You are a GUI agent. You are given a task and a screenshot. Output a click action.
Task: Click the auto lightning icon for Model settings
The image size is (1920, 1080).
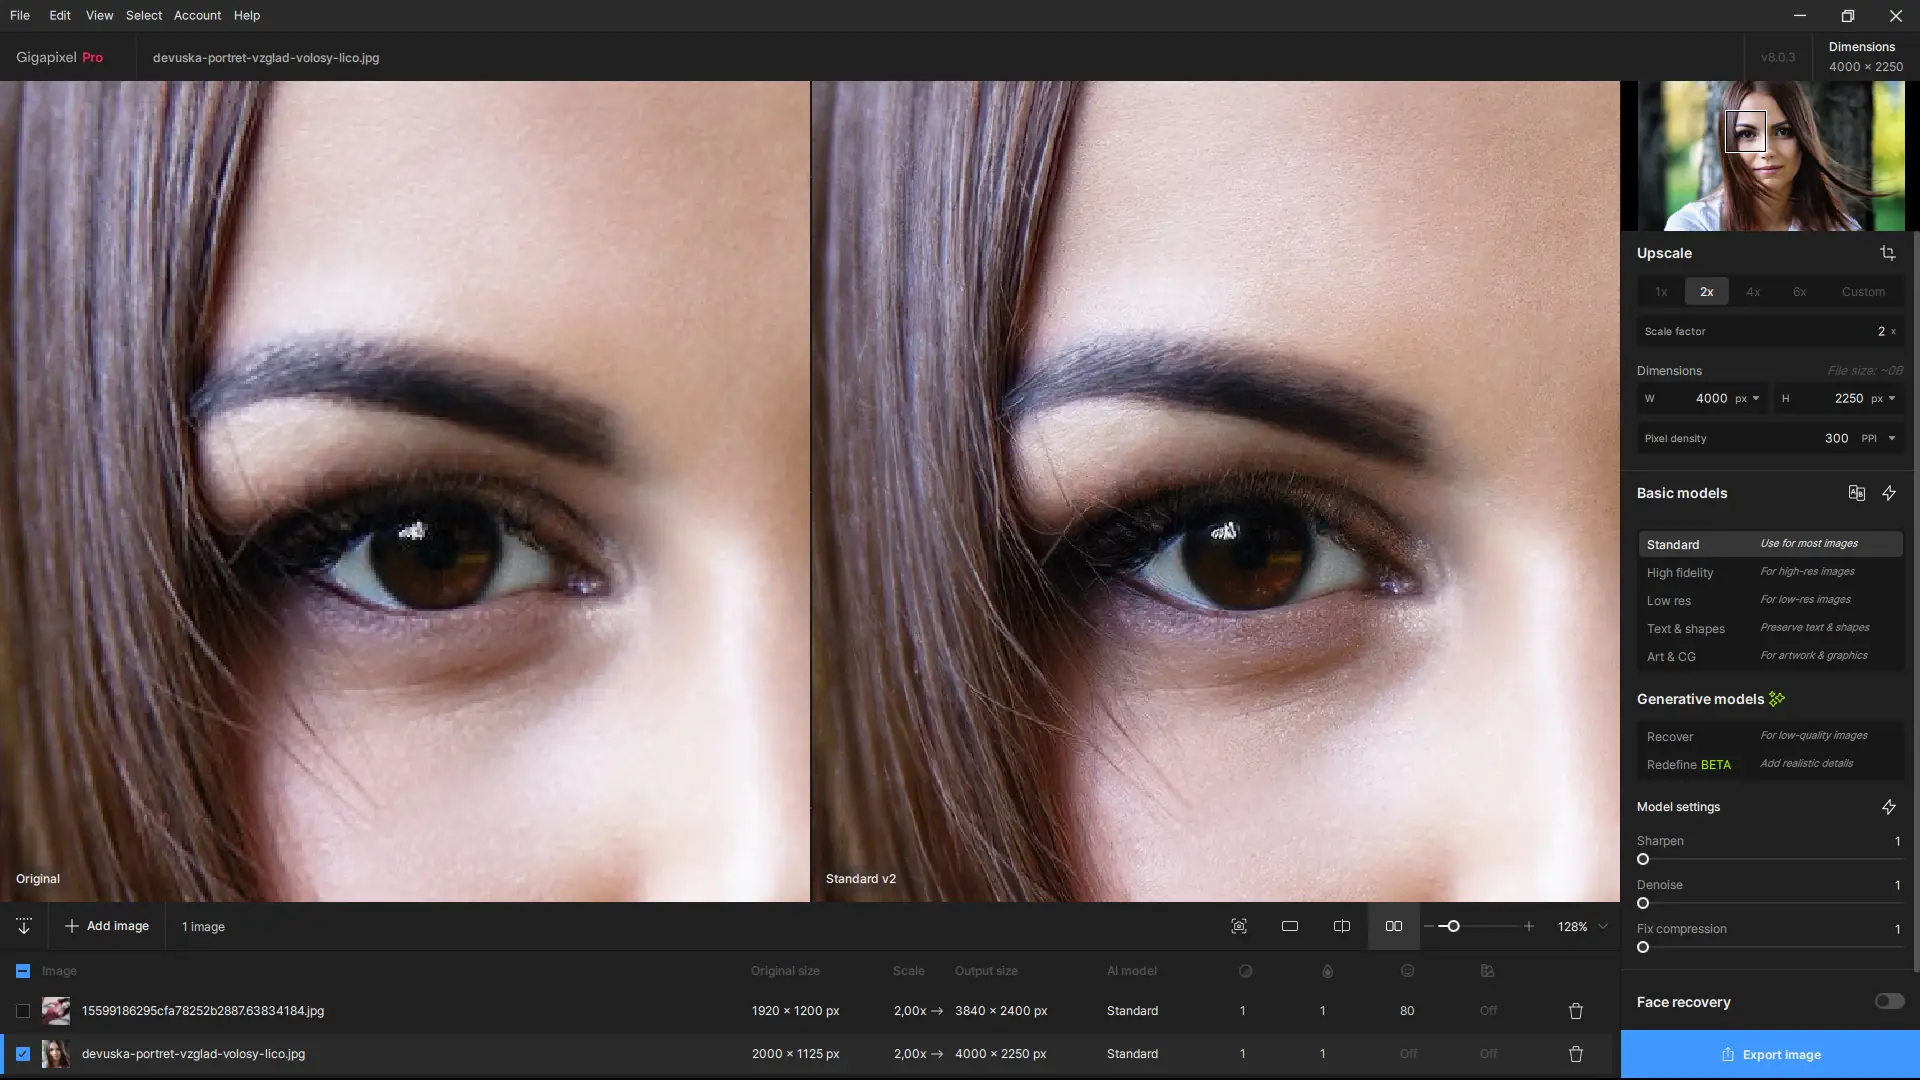1888,807
